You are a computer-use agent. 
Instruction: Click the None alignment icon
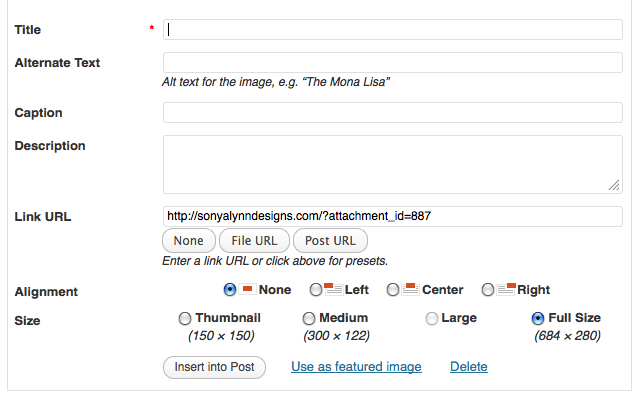click(x=247, y=289)
